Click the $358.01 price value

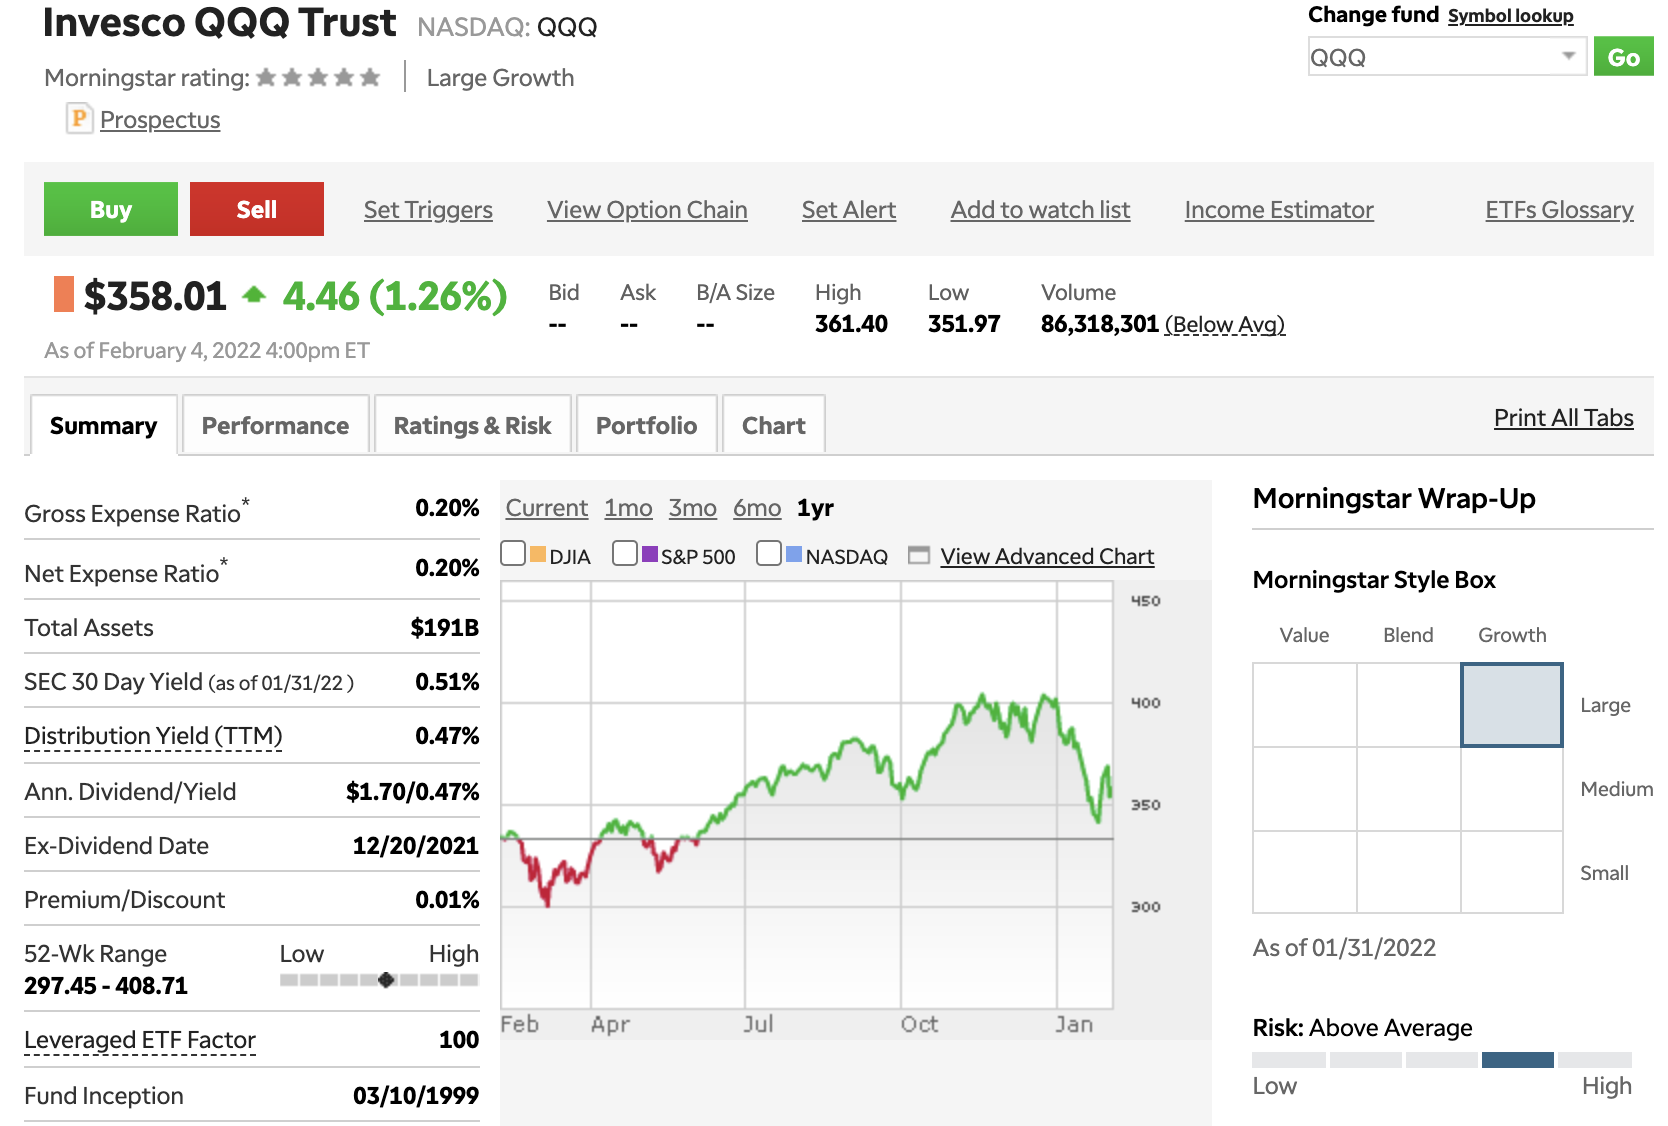155,296
